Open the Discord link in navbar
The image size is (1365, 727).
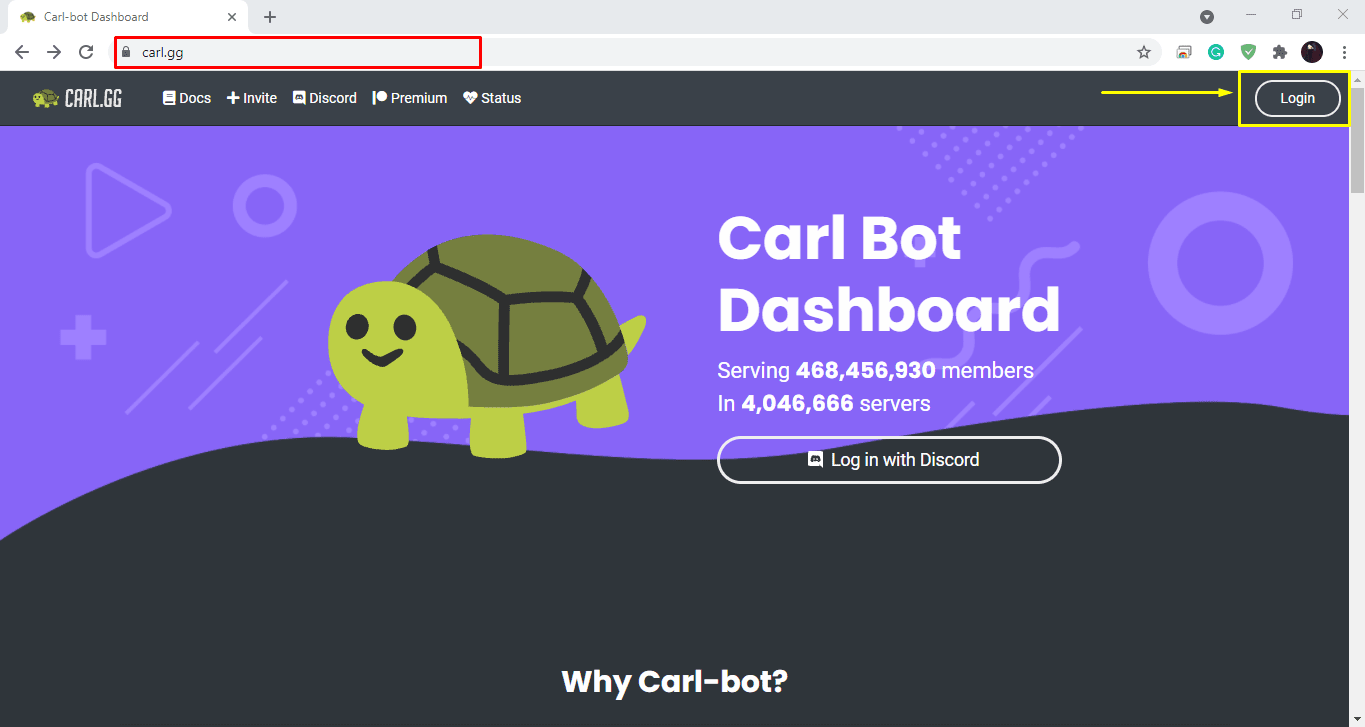pos(325,98)
